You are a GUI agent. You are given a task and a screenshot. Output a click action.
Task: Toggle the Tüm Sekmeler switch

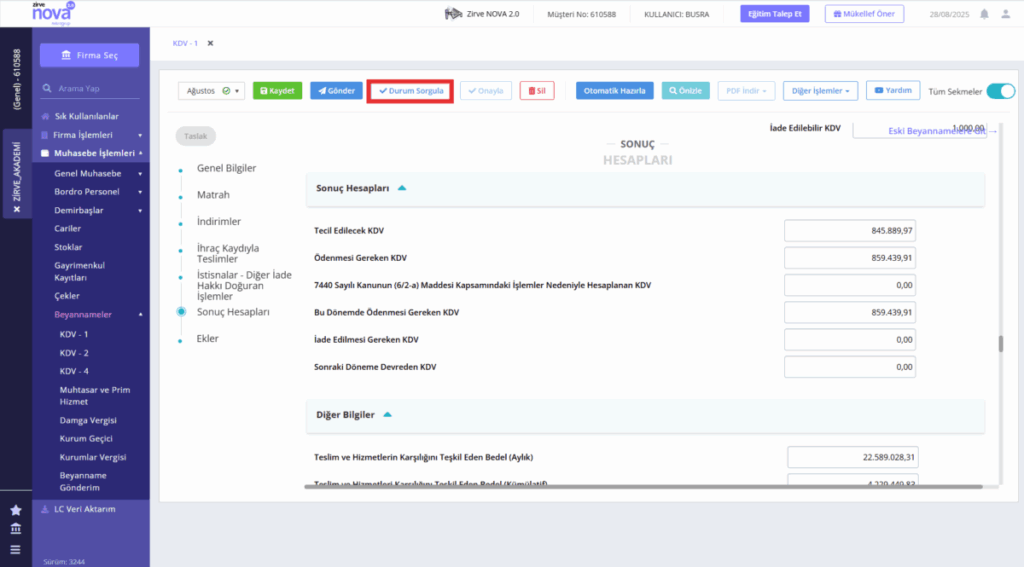pyautogui.click(x=1000, y=91)
